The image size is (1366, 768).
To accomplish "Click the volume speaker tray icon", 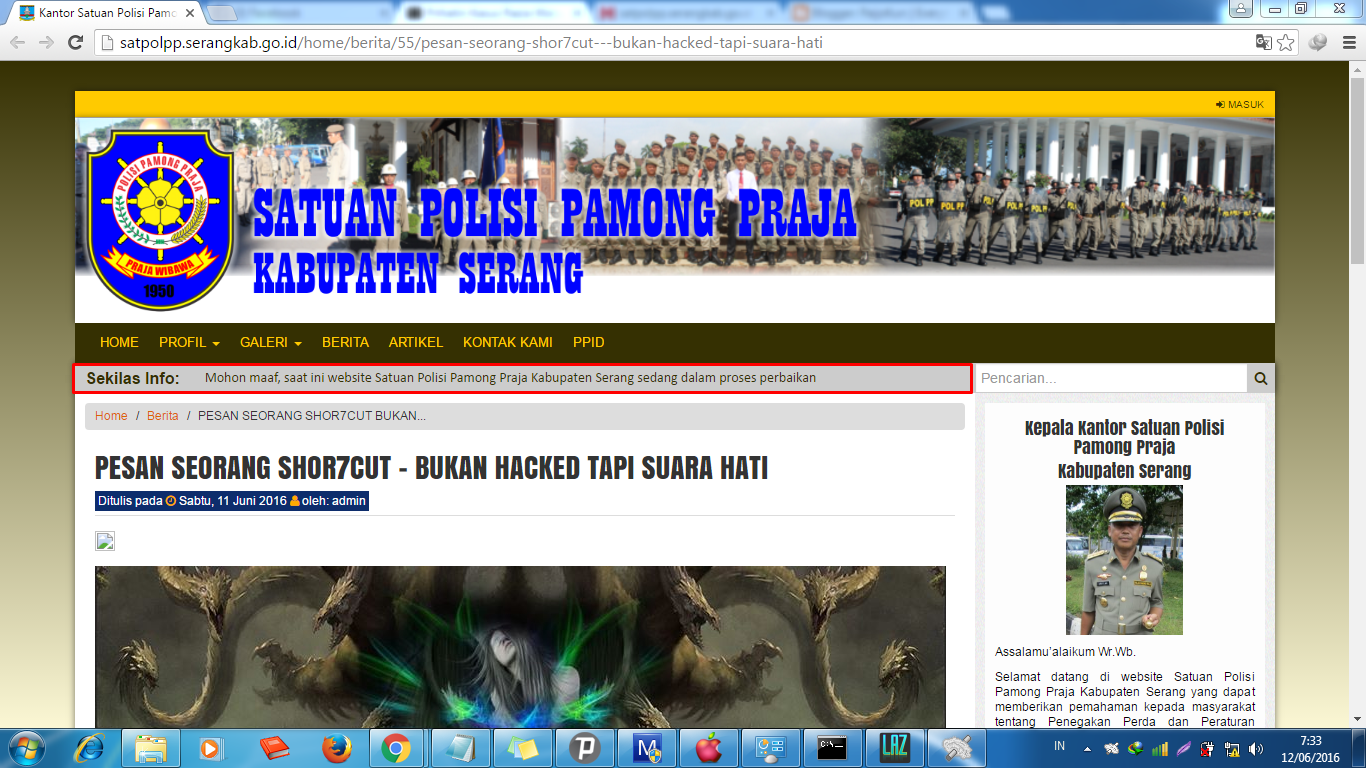I will coord(1255,749).
